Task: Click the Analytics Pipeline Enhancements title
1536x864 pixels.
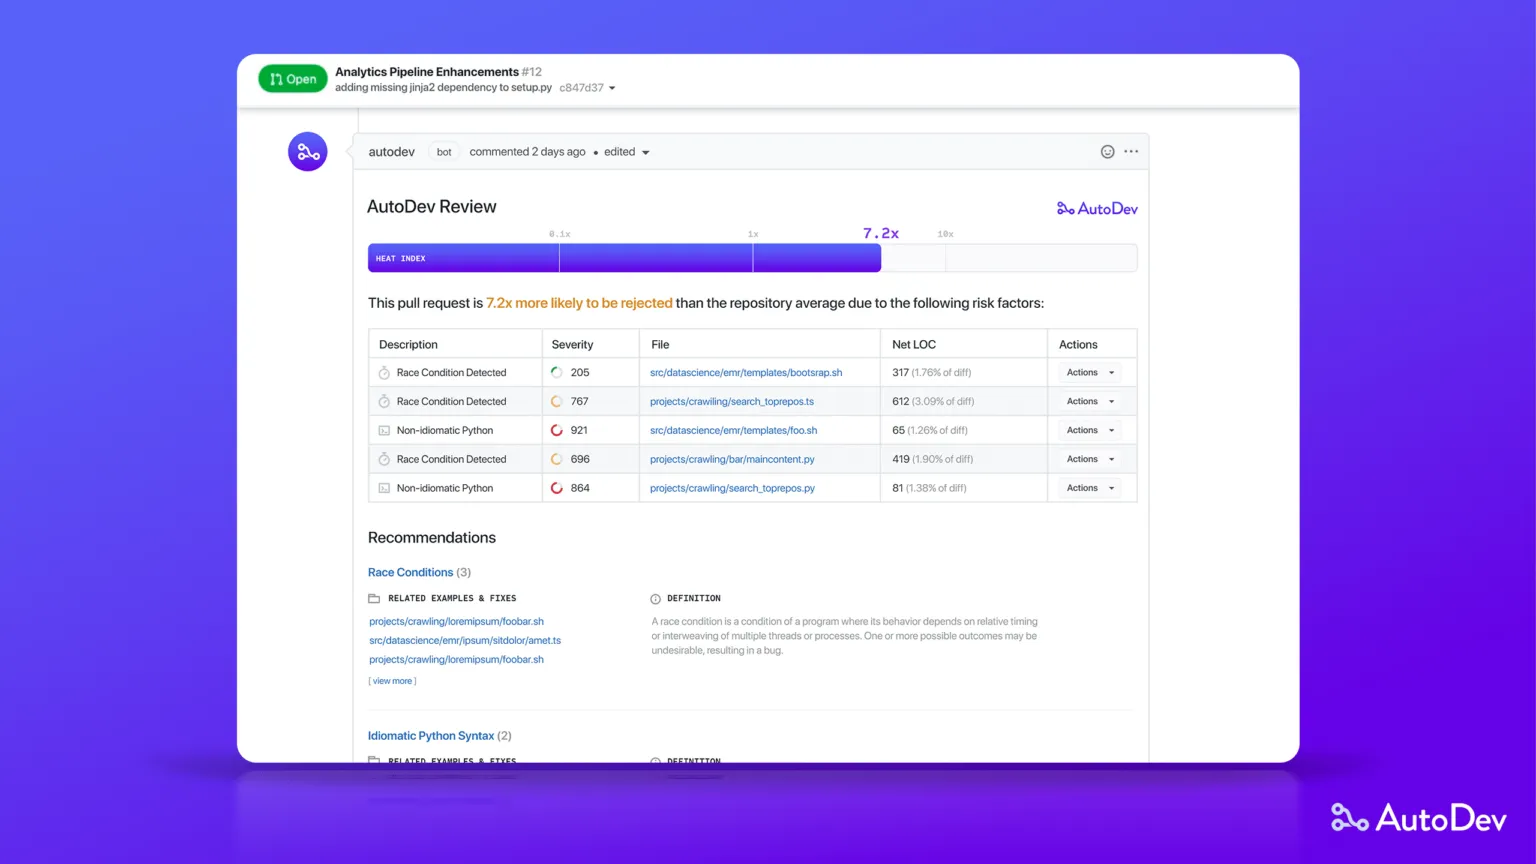Action: (427, 72)
